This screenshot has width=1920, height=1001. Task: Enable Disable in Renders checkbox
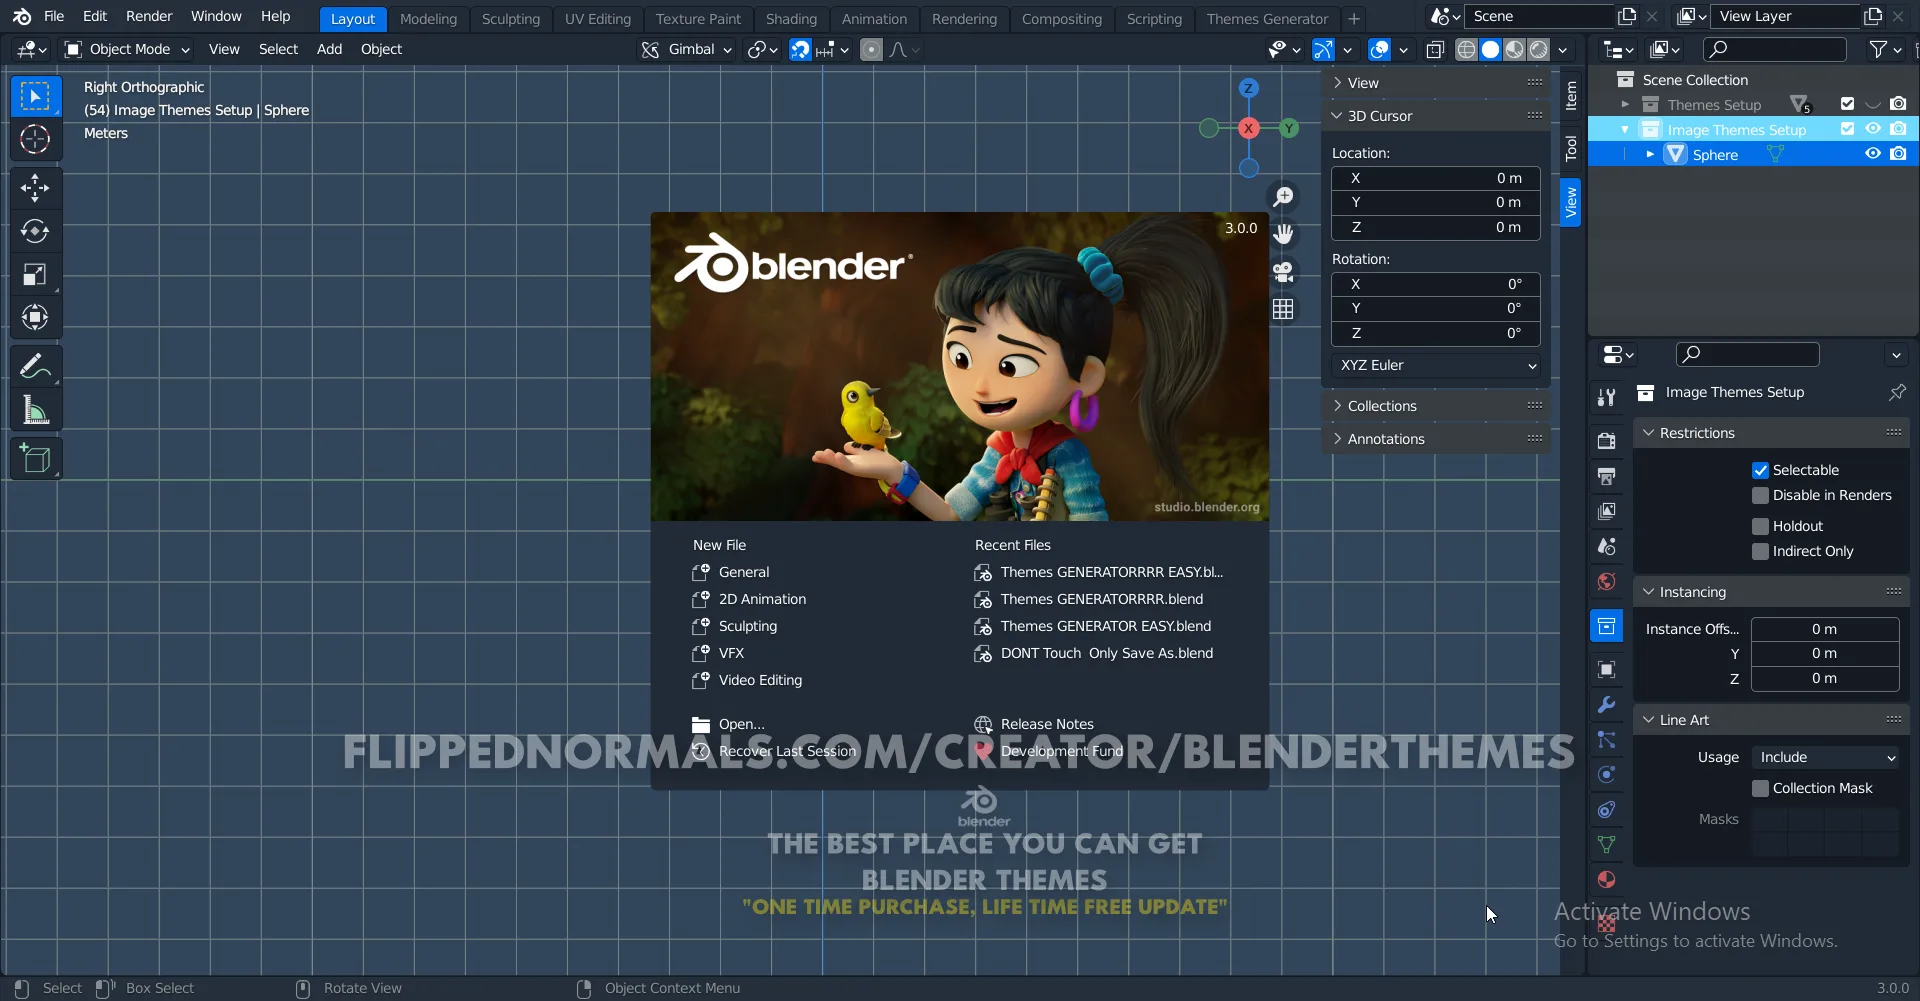click(x=1760, y=495)
